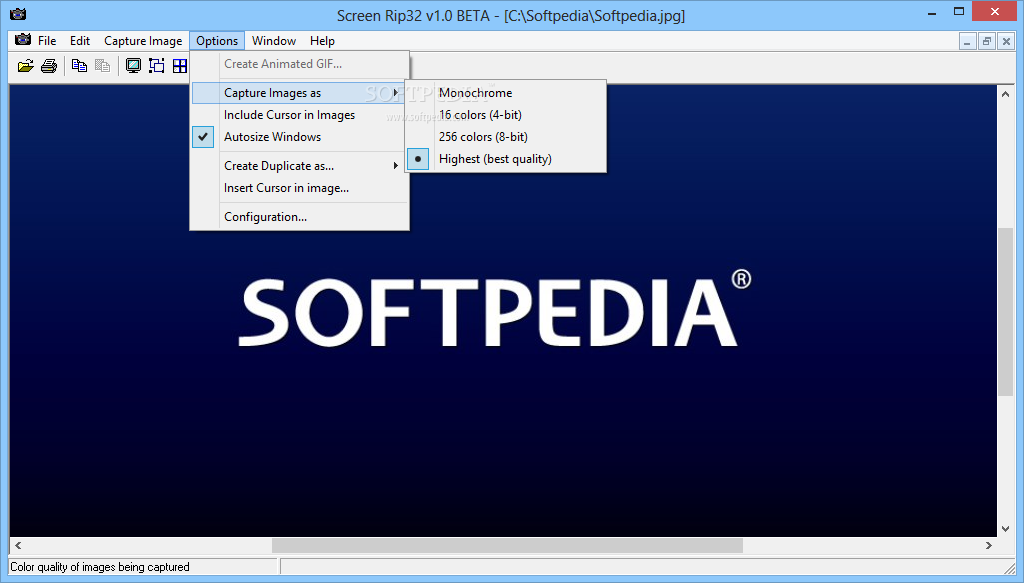Open the Help menu
The image size is (1024, 583).
point(322,40)
